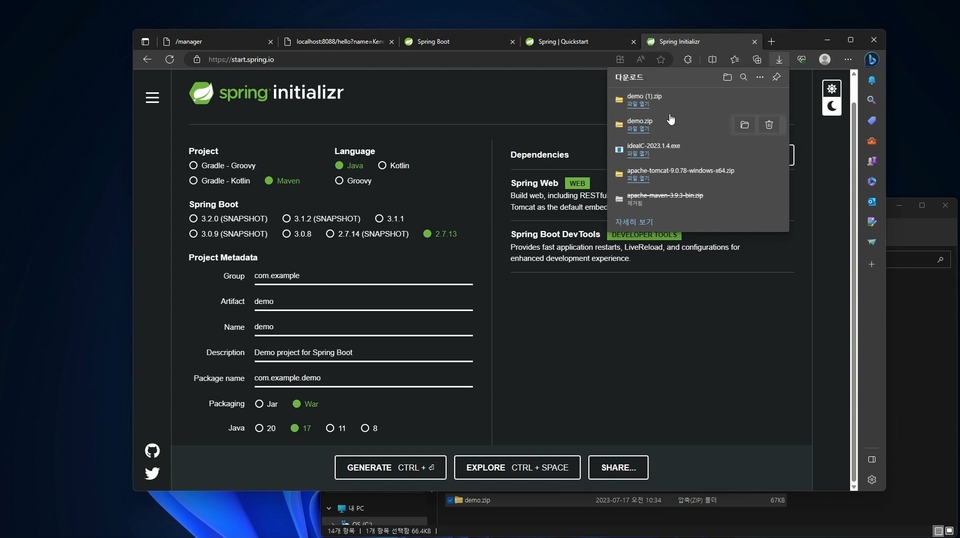This screenshot has width=960, height=538.
Task: Add this page to favorites star
Action: point(661,59)
